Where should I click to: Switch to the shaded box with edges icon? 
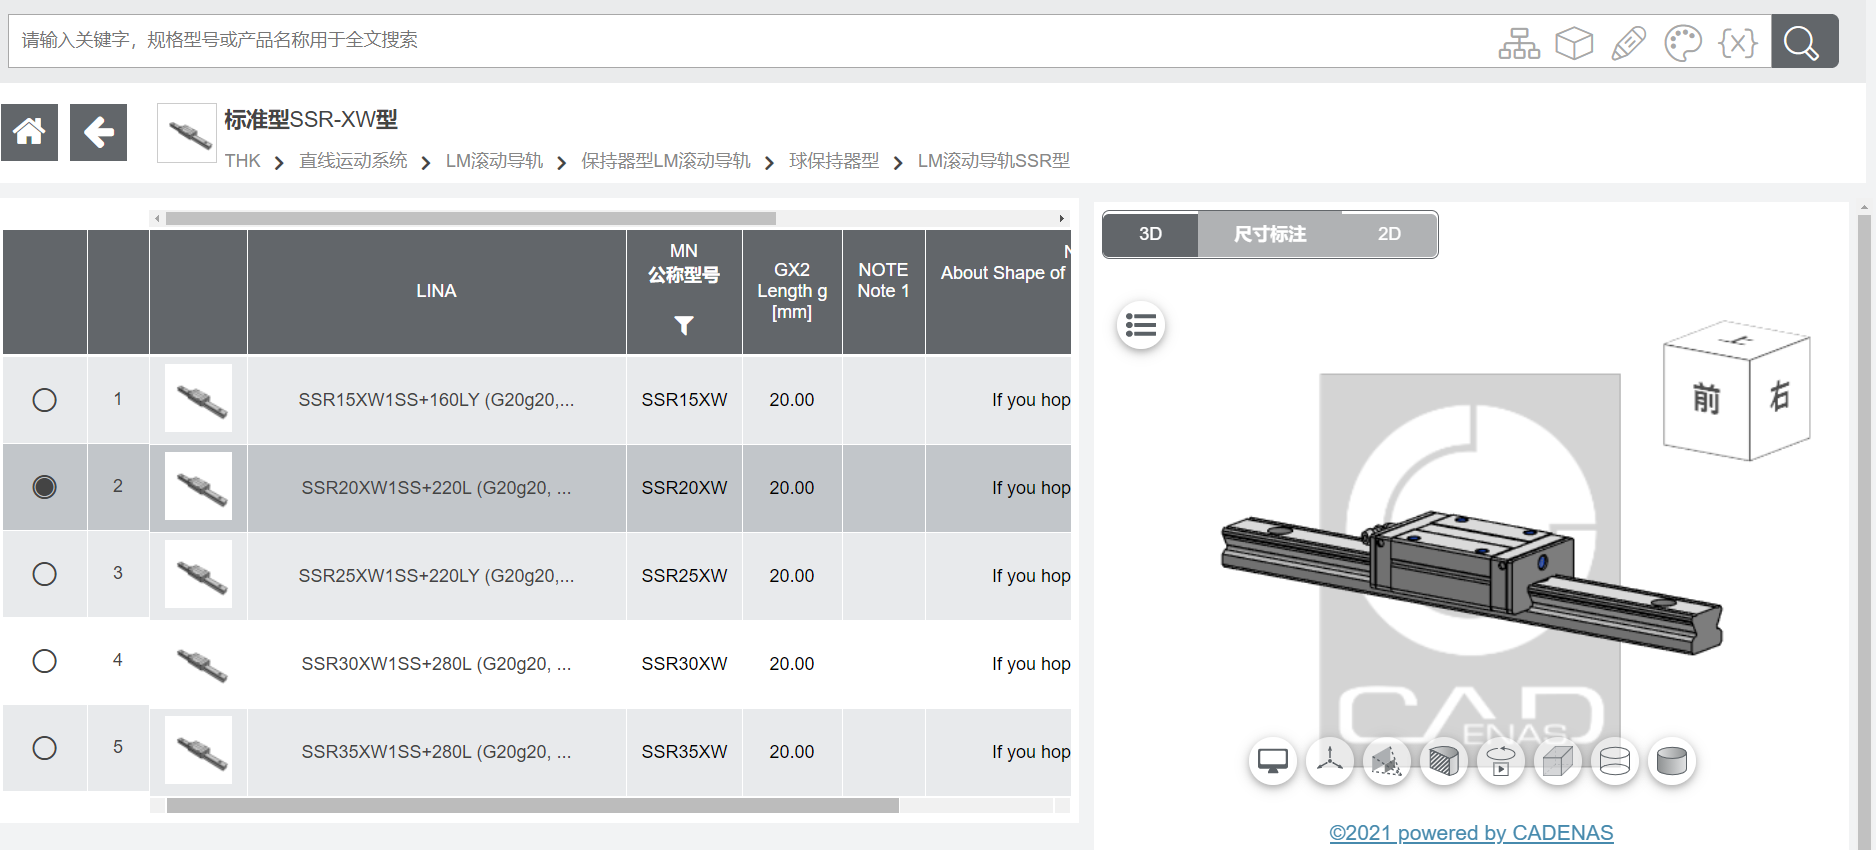(x=1558, y=761)
